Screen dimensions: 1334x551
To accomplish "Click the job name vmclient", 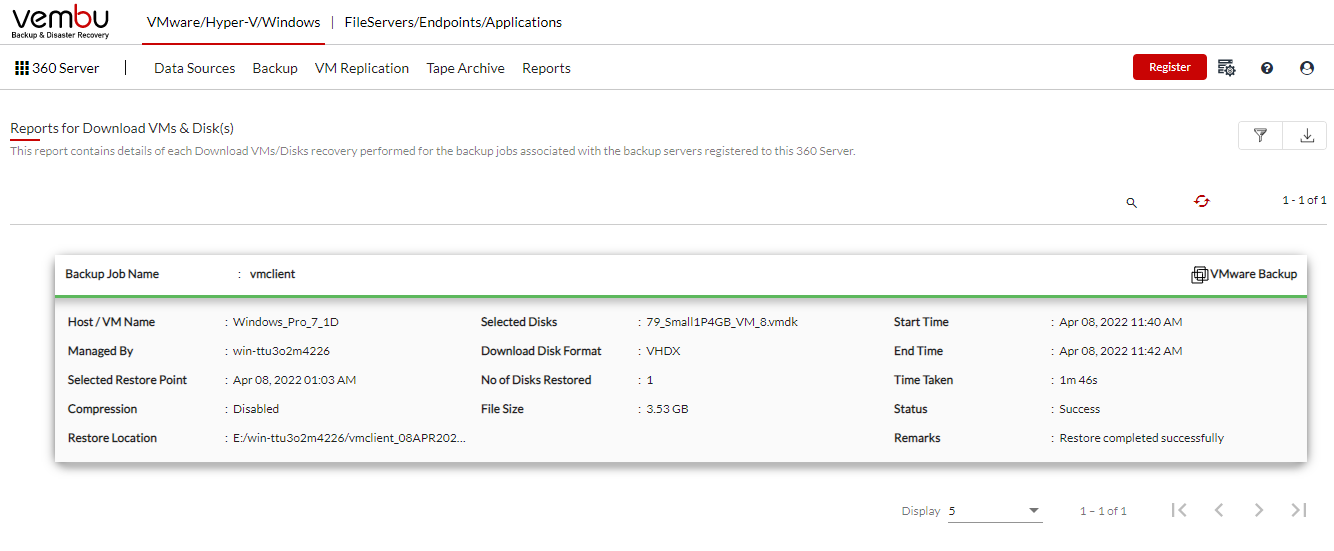I will (273, 274).
